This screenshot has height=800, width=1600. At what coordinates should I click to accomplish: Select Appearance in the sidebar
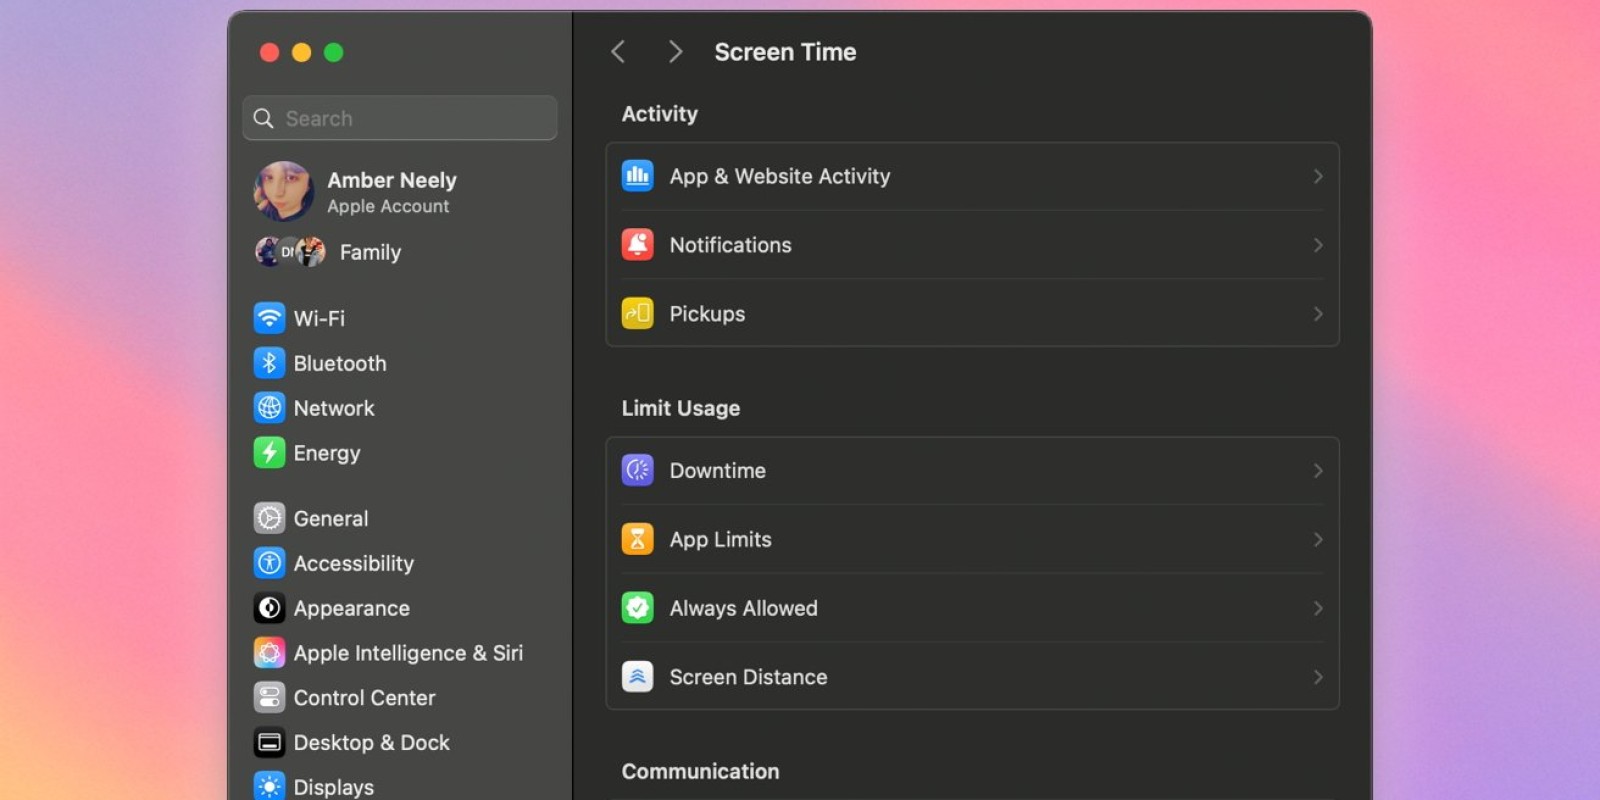coord(400,608)
